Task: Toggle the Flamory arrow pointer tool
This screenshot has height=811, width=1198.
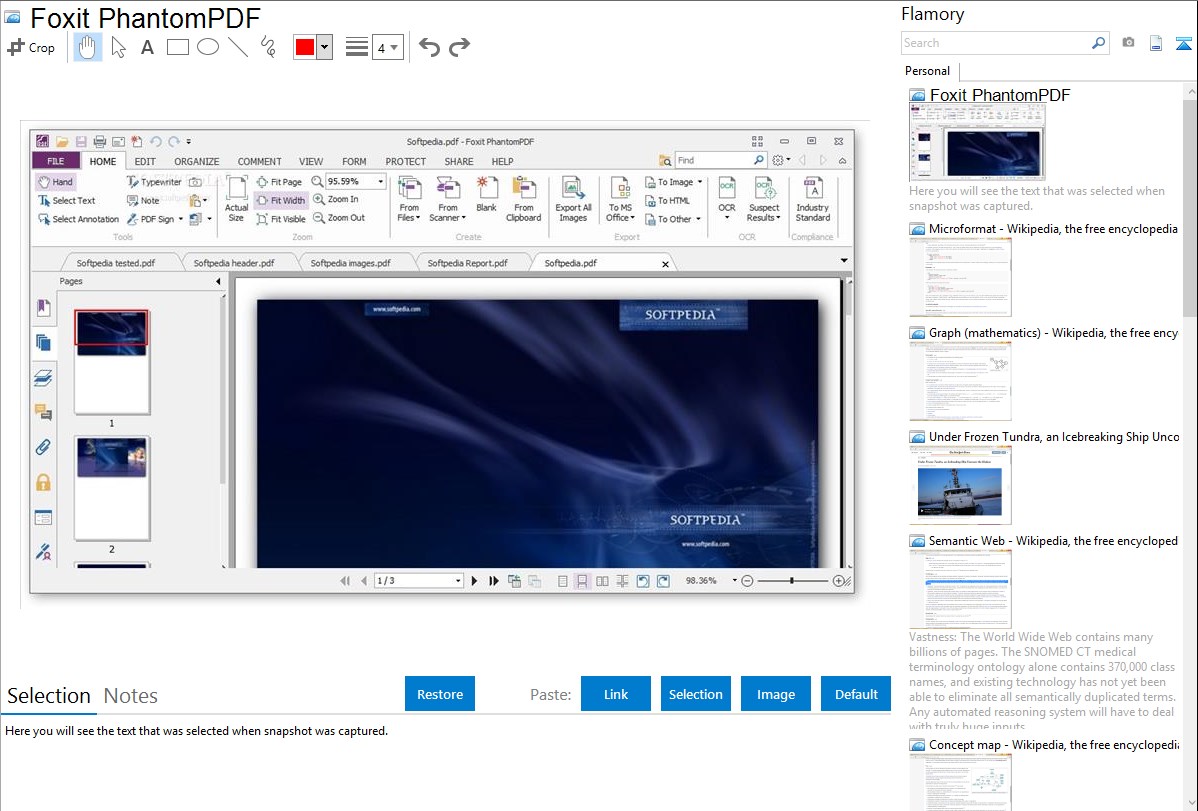Action: click(x=118, y=47)
